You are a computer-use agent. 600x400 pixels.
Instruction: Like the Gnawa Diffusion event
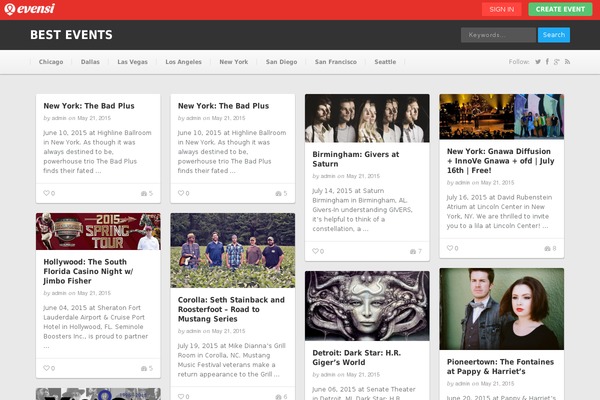[x=453, y=248]
